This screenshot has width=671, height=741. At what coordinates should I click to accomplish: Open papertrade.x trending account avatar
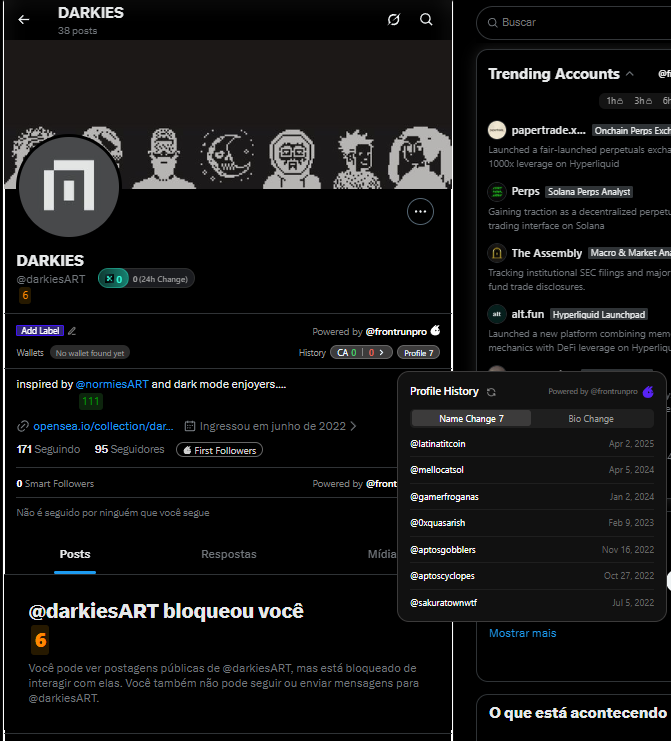pyautogui.click(x=497, y=130)
